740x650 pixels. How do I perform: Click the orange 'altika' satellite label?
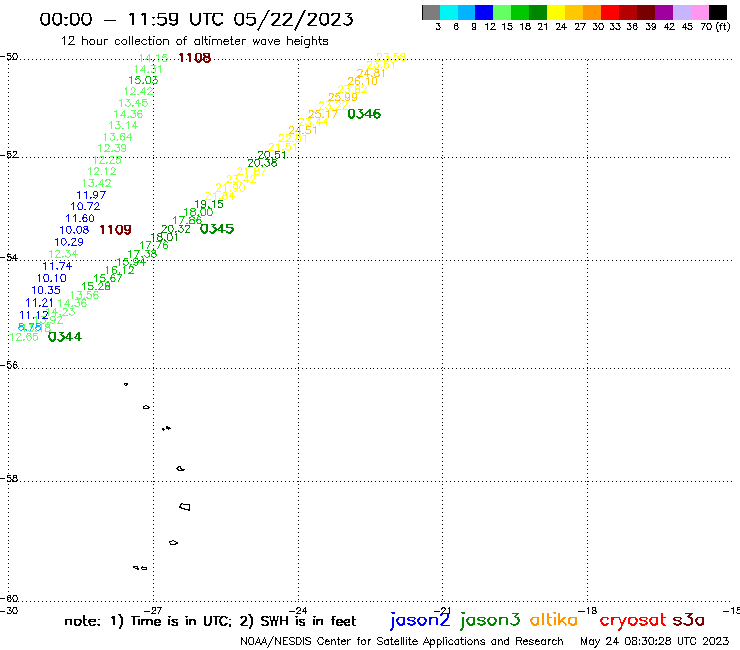[553, 619]
